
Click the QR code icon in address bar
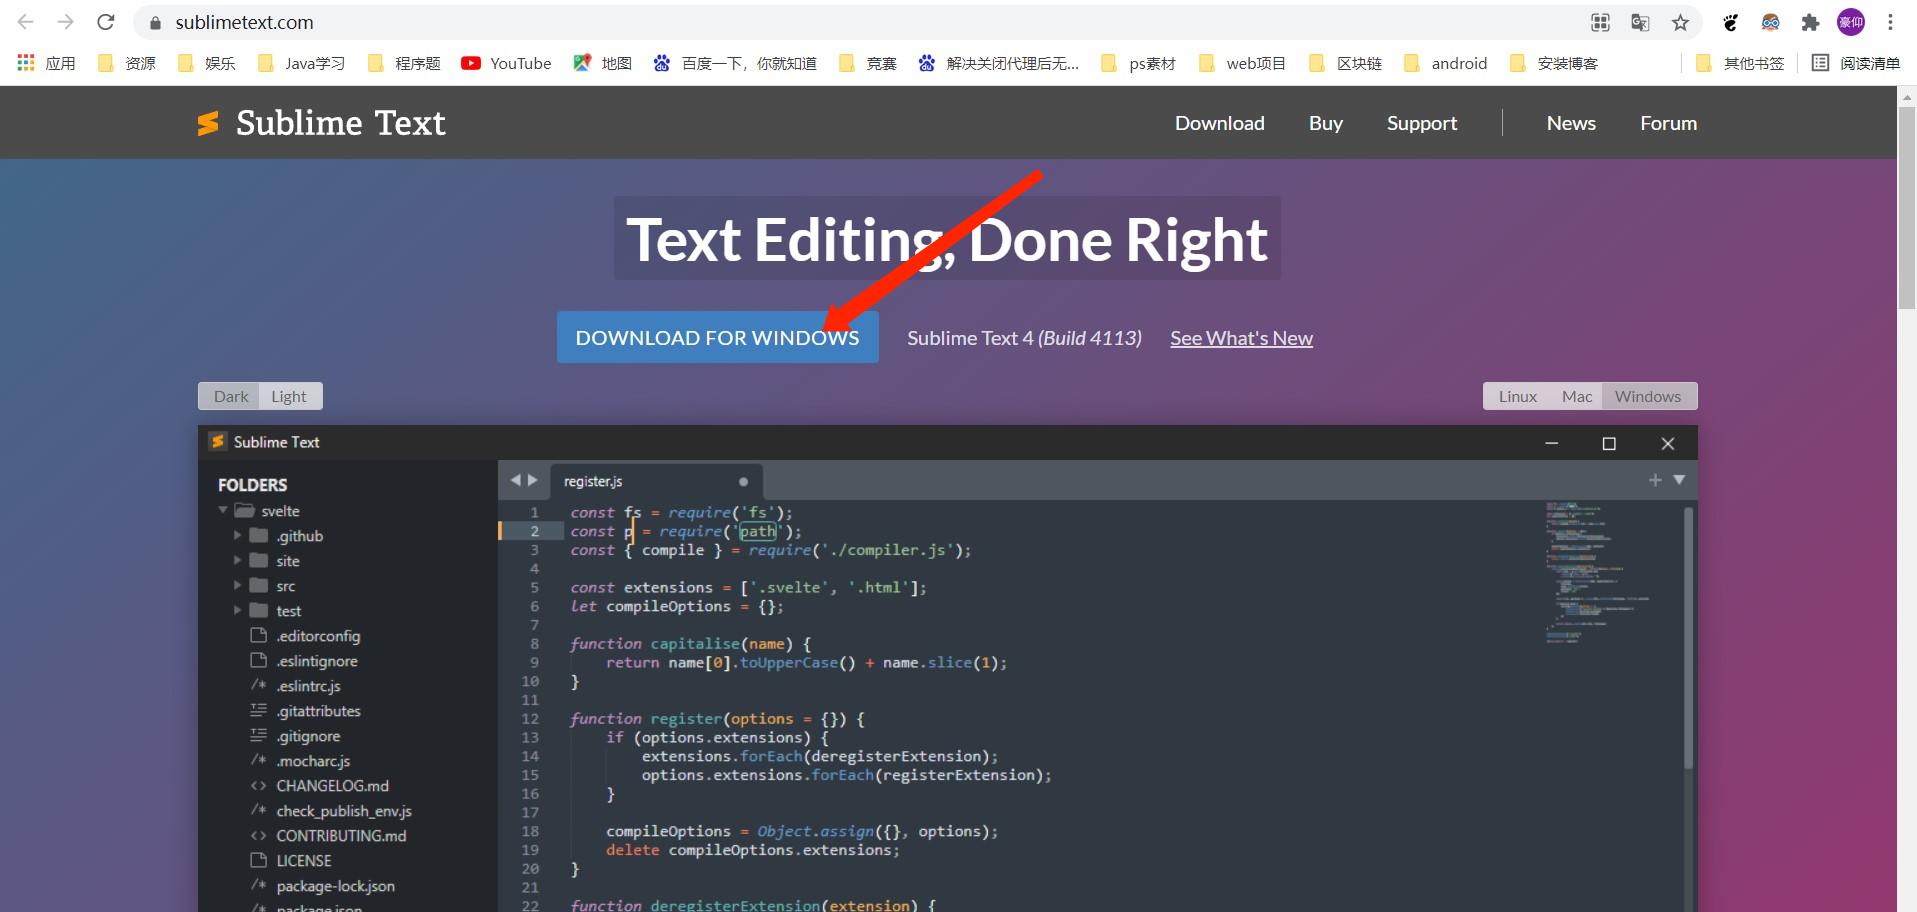click(1600, 22)
